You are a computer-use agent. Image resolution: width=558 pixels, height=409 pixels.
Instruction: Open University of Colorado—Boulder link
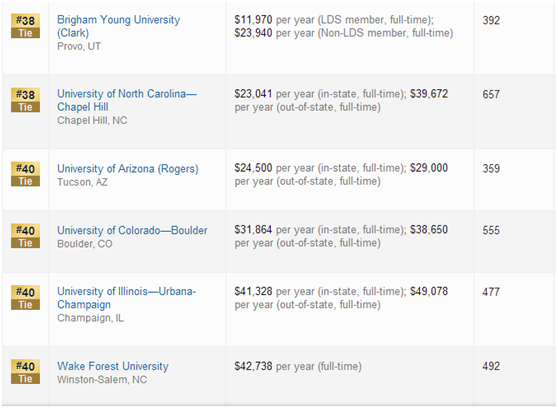click(132, 230)
